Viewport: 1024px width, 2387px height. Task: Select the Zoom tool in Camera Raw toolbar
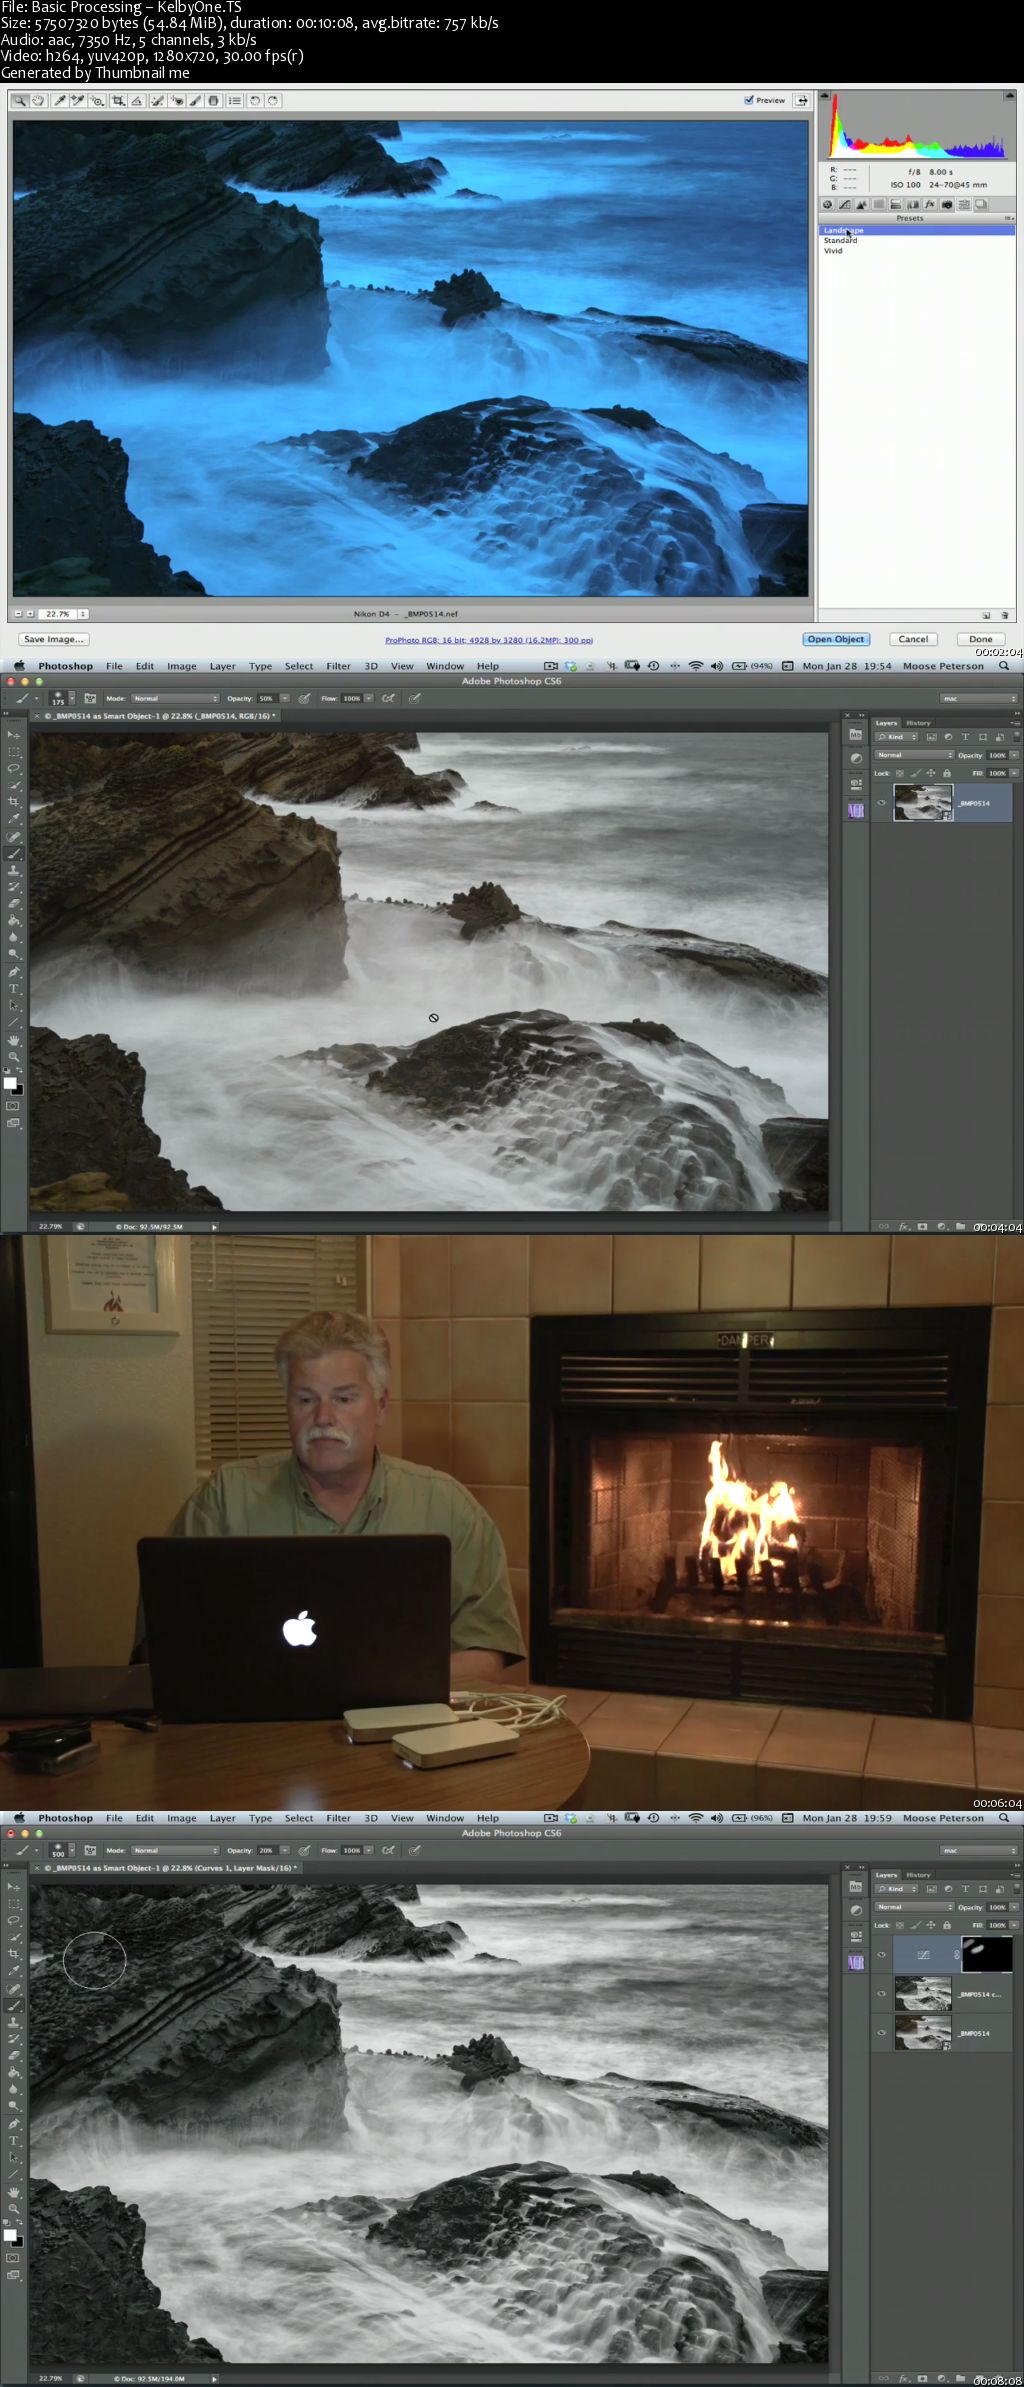[20, 101]
